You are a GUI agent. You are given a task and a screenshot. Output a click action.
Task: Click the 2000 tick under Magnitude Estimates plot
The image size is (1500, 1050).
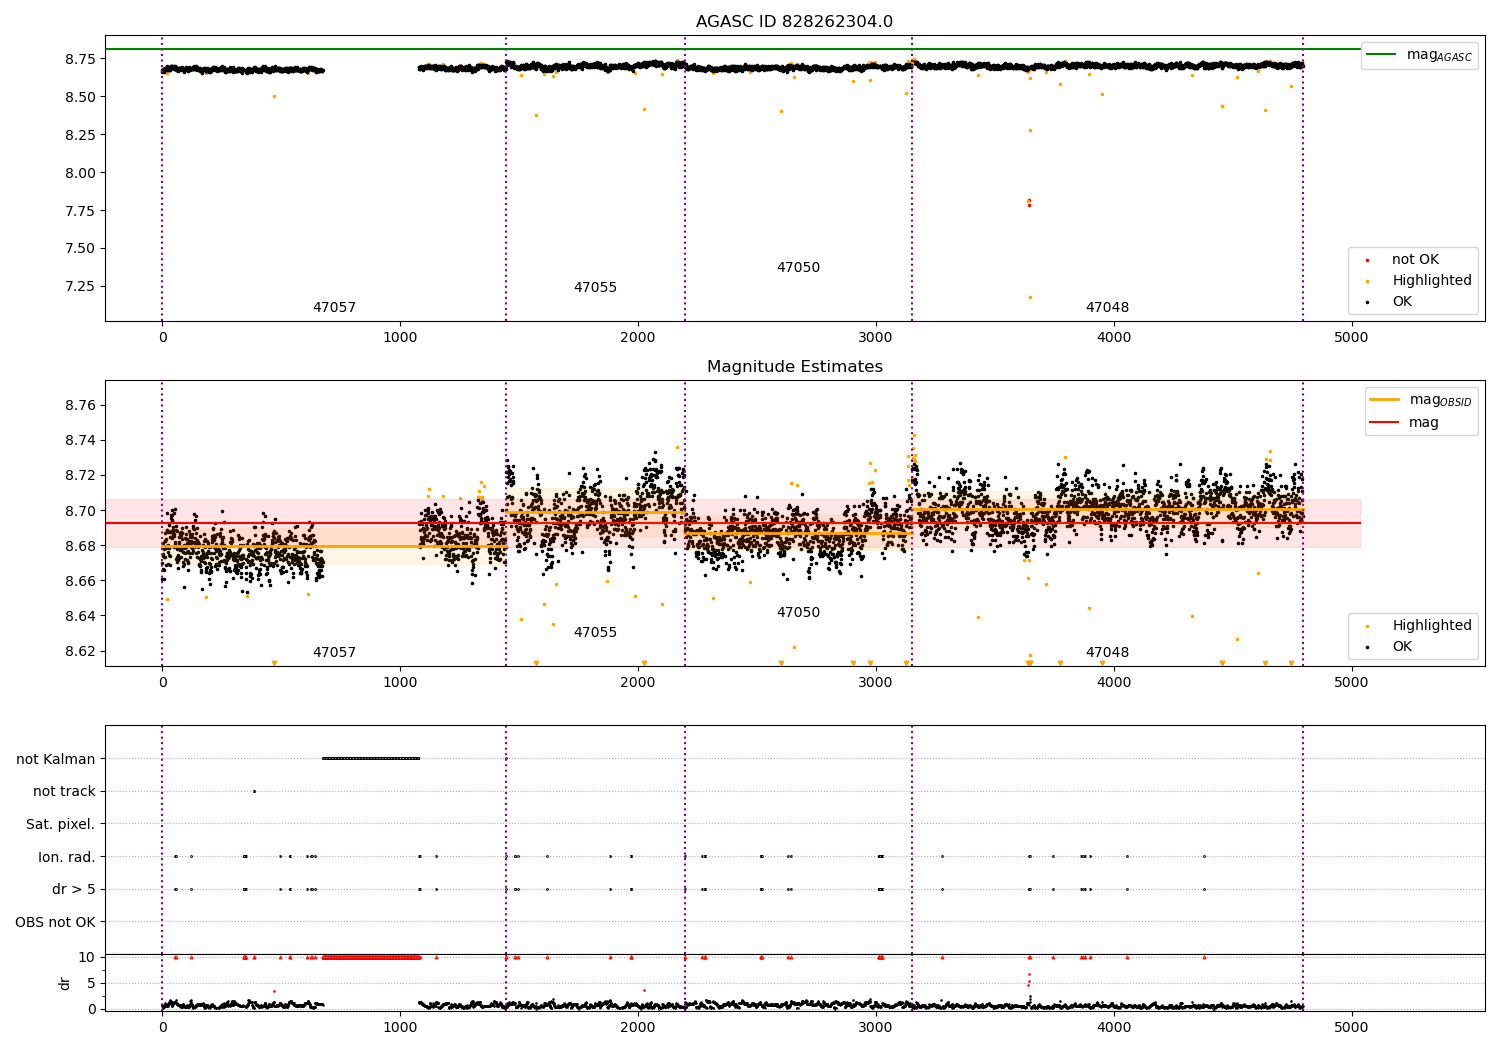coord(638,682)
